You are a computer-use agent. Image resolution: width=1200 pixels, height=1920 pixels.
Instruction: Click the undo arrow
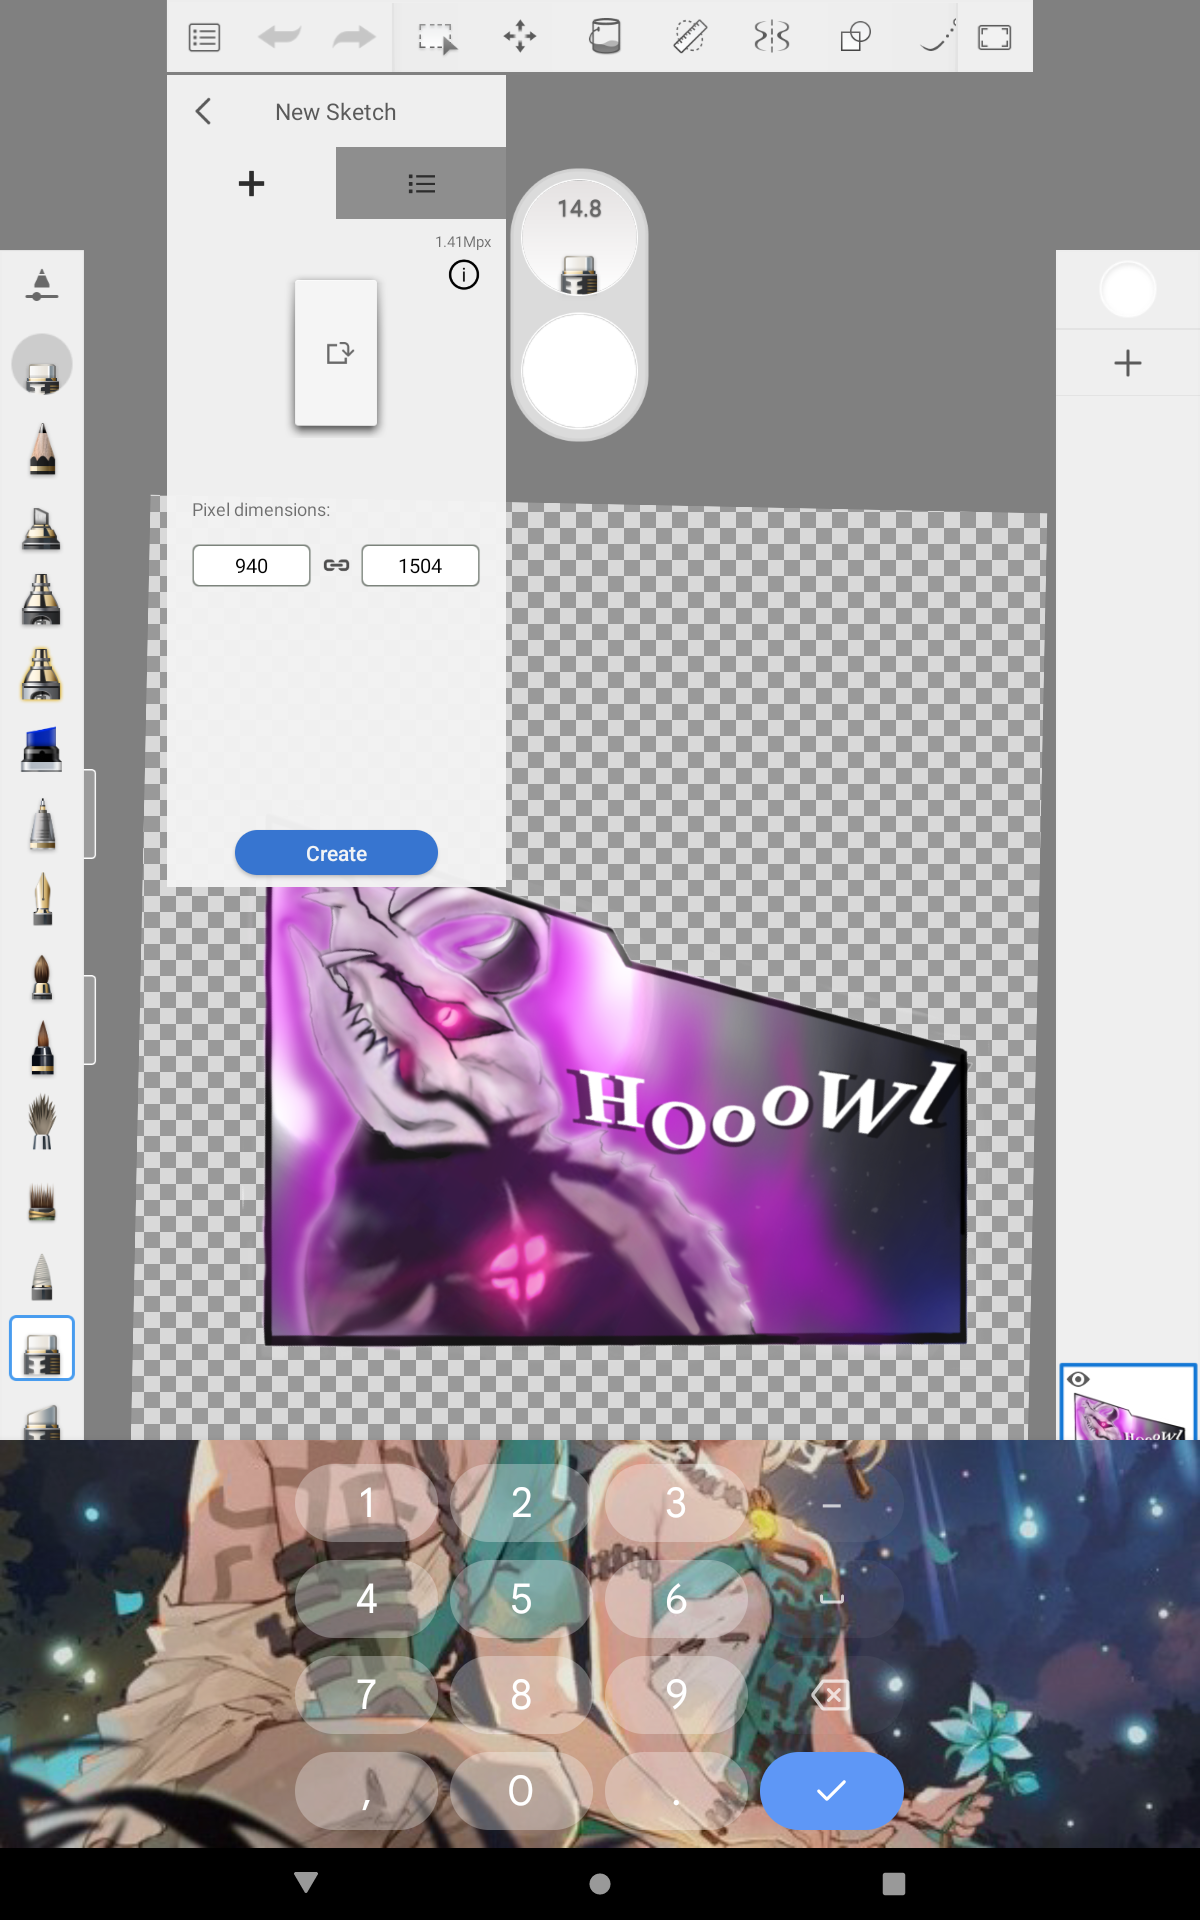[x=279, y=38]
